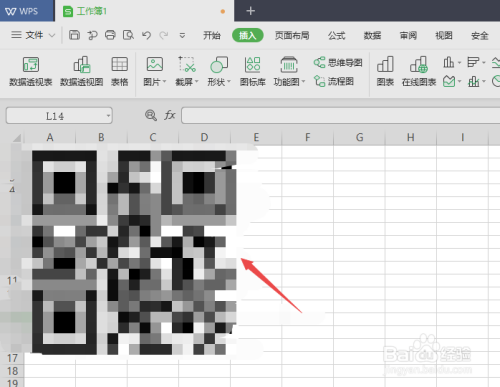Click the Redo arrow
Screen dimensions: 500x387
tap(164, 35)
